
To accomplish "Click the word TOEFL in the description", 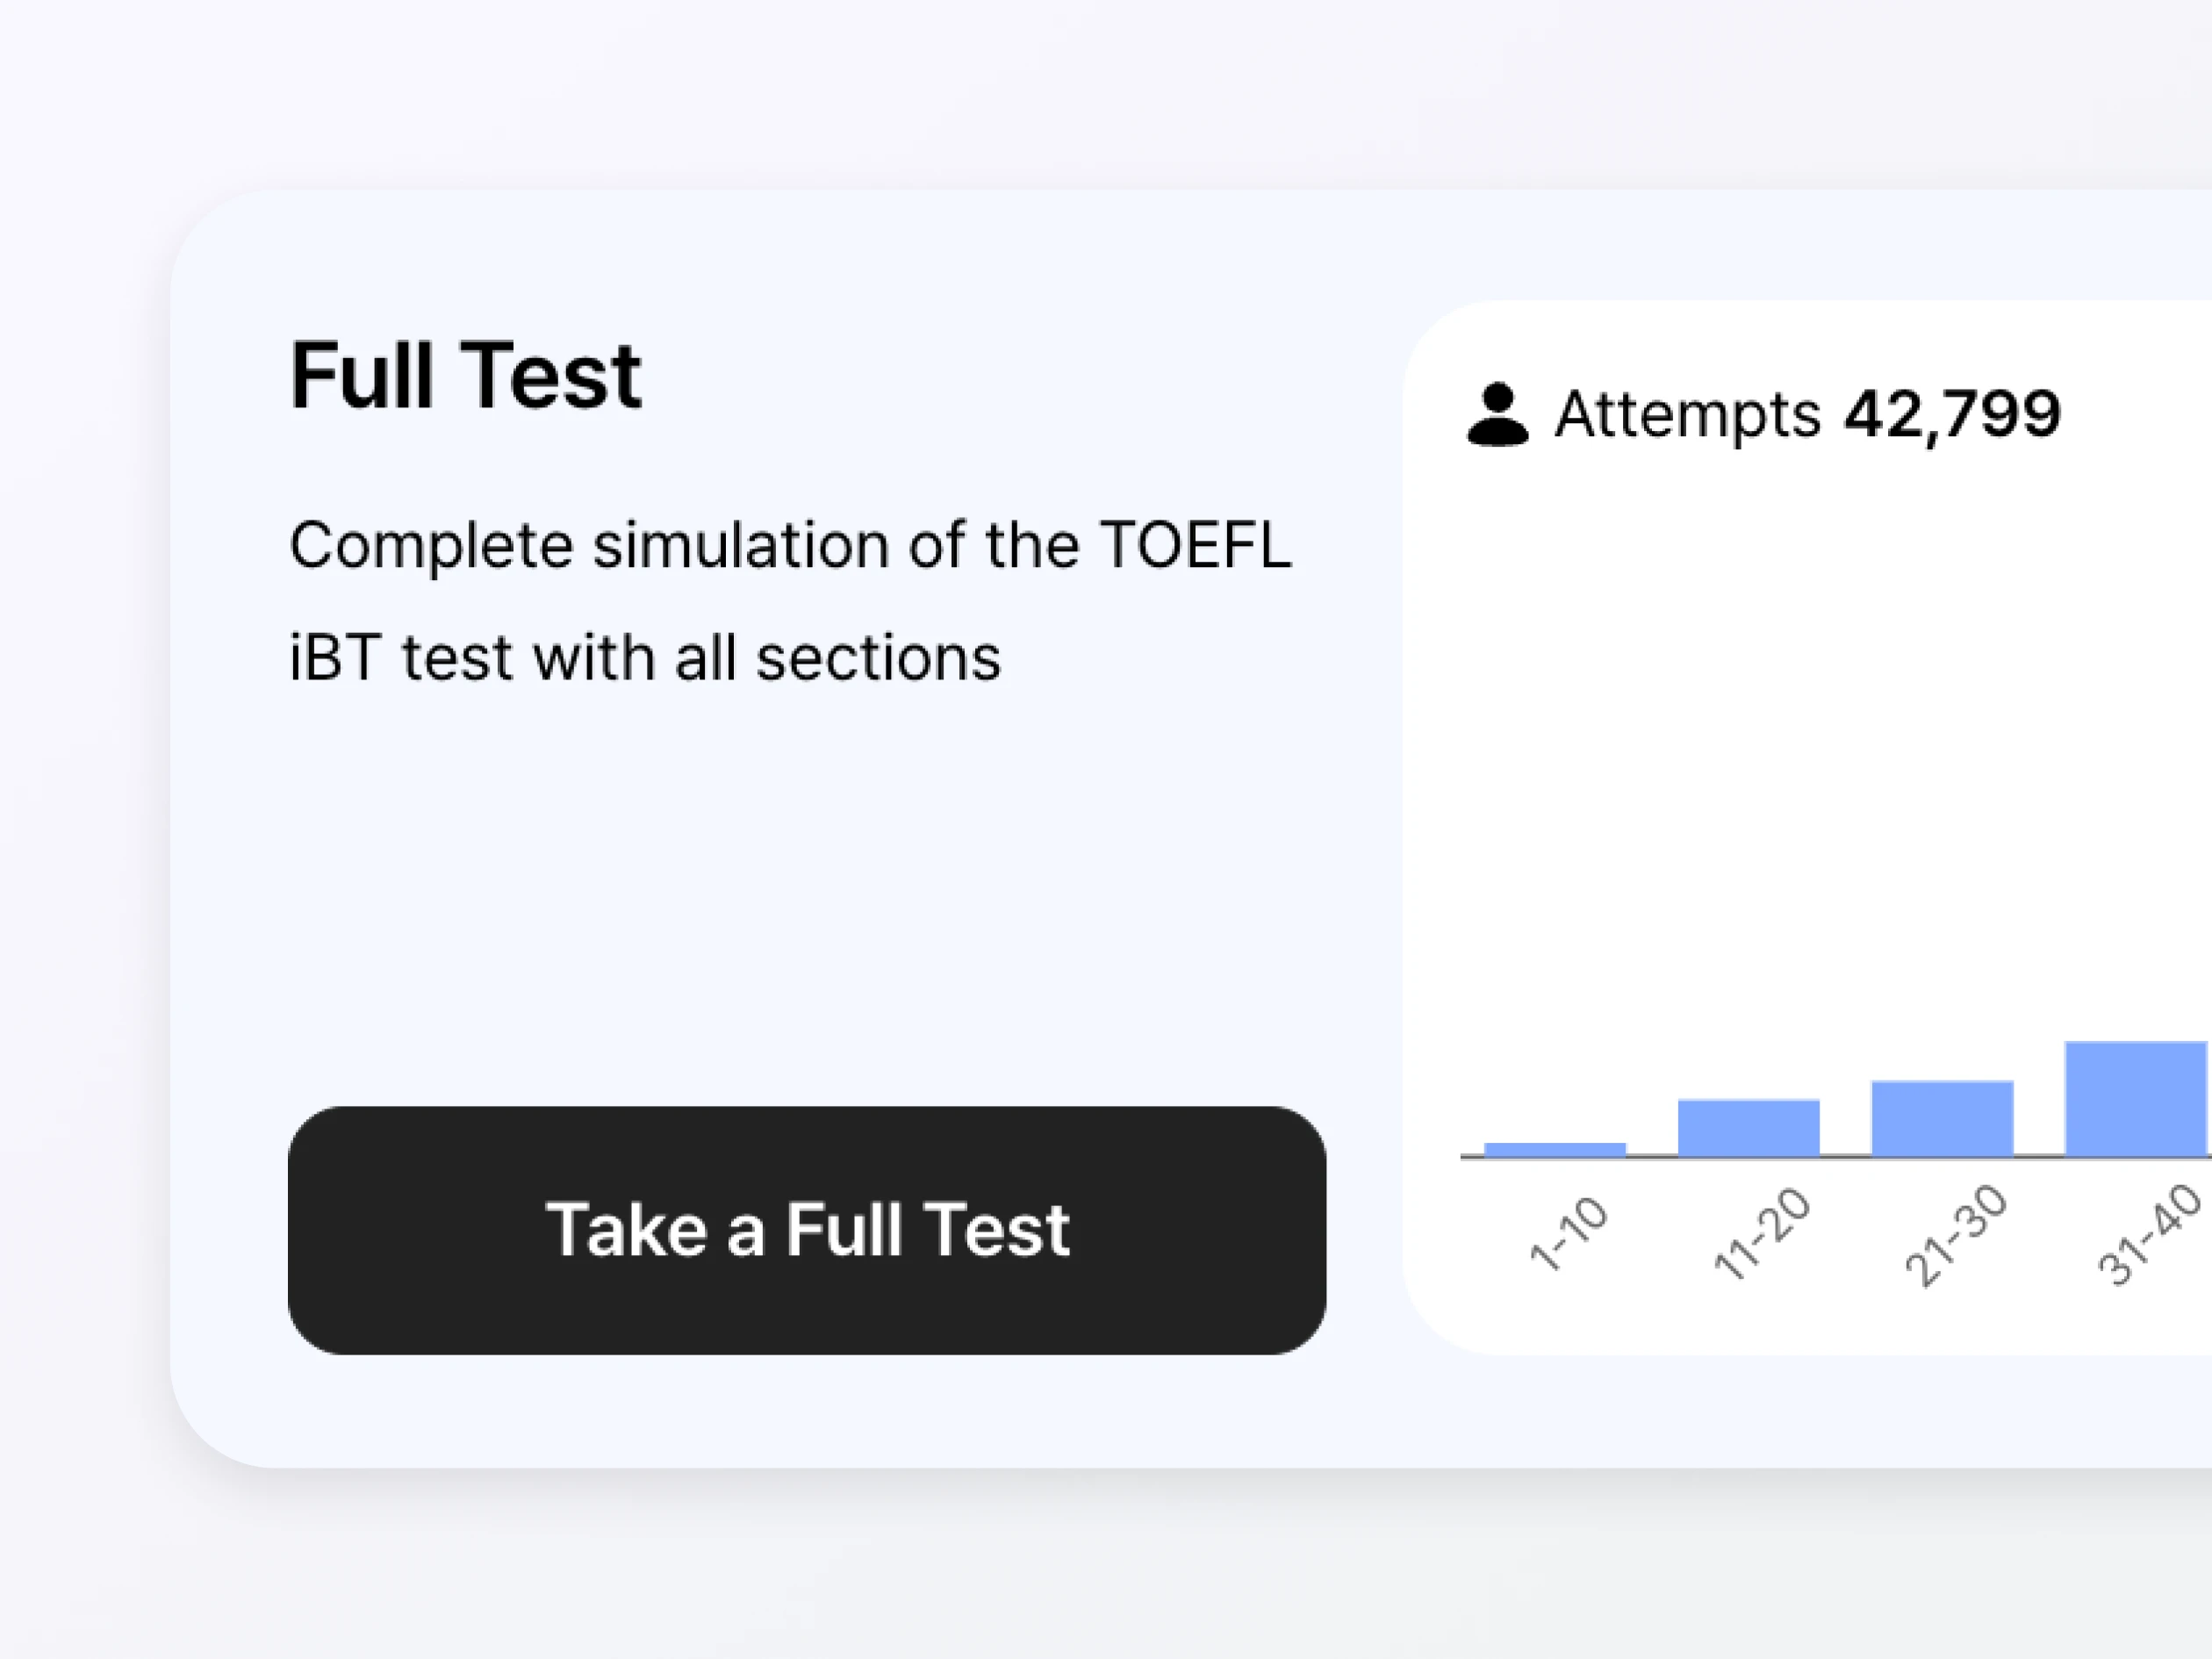I will coord(1195,546).
